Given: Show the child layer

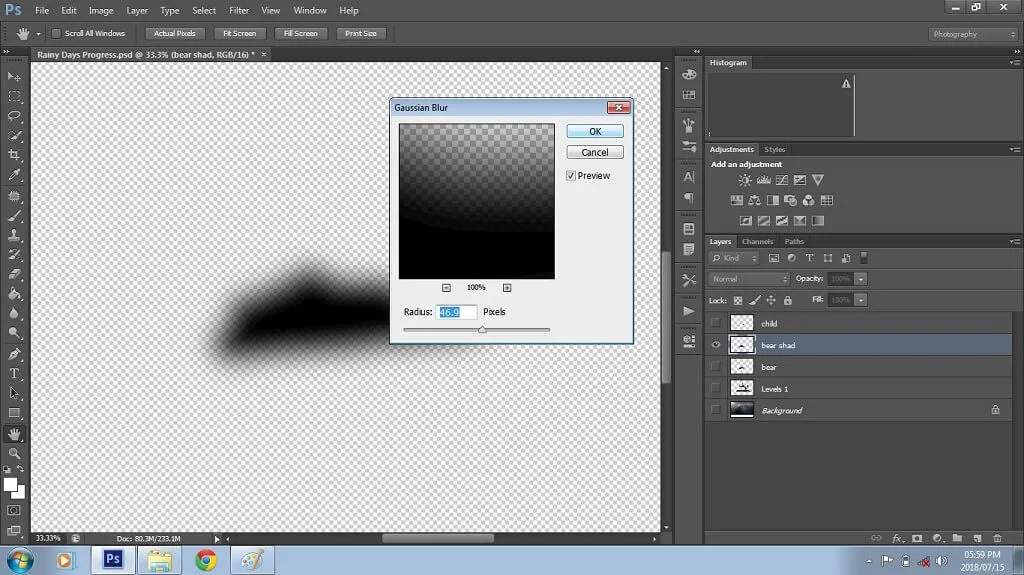Looking at the screenshot, I should click(x=716, y=323).
